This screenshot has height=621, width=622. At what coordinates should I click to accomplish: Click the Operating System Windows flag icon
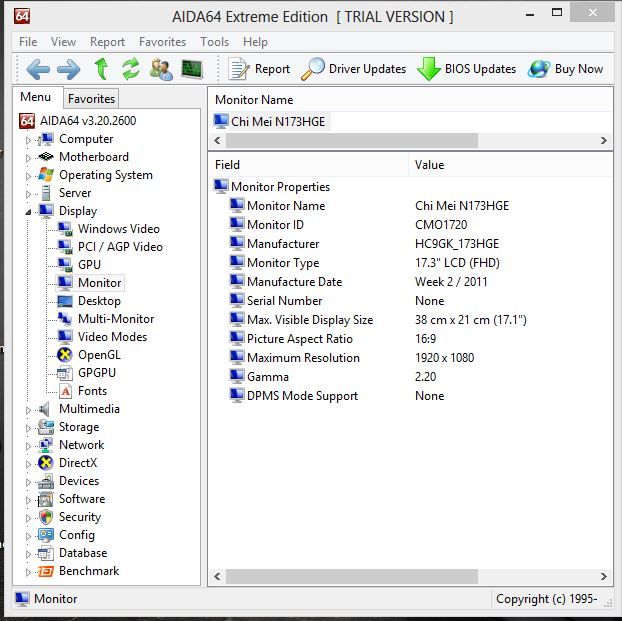[46, 175]
